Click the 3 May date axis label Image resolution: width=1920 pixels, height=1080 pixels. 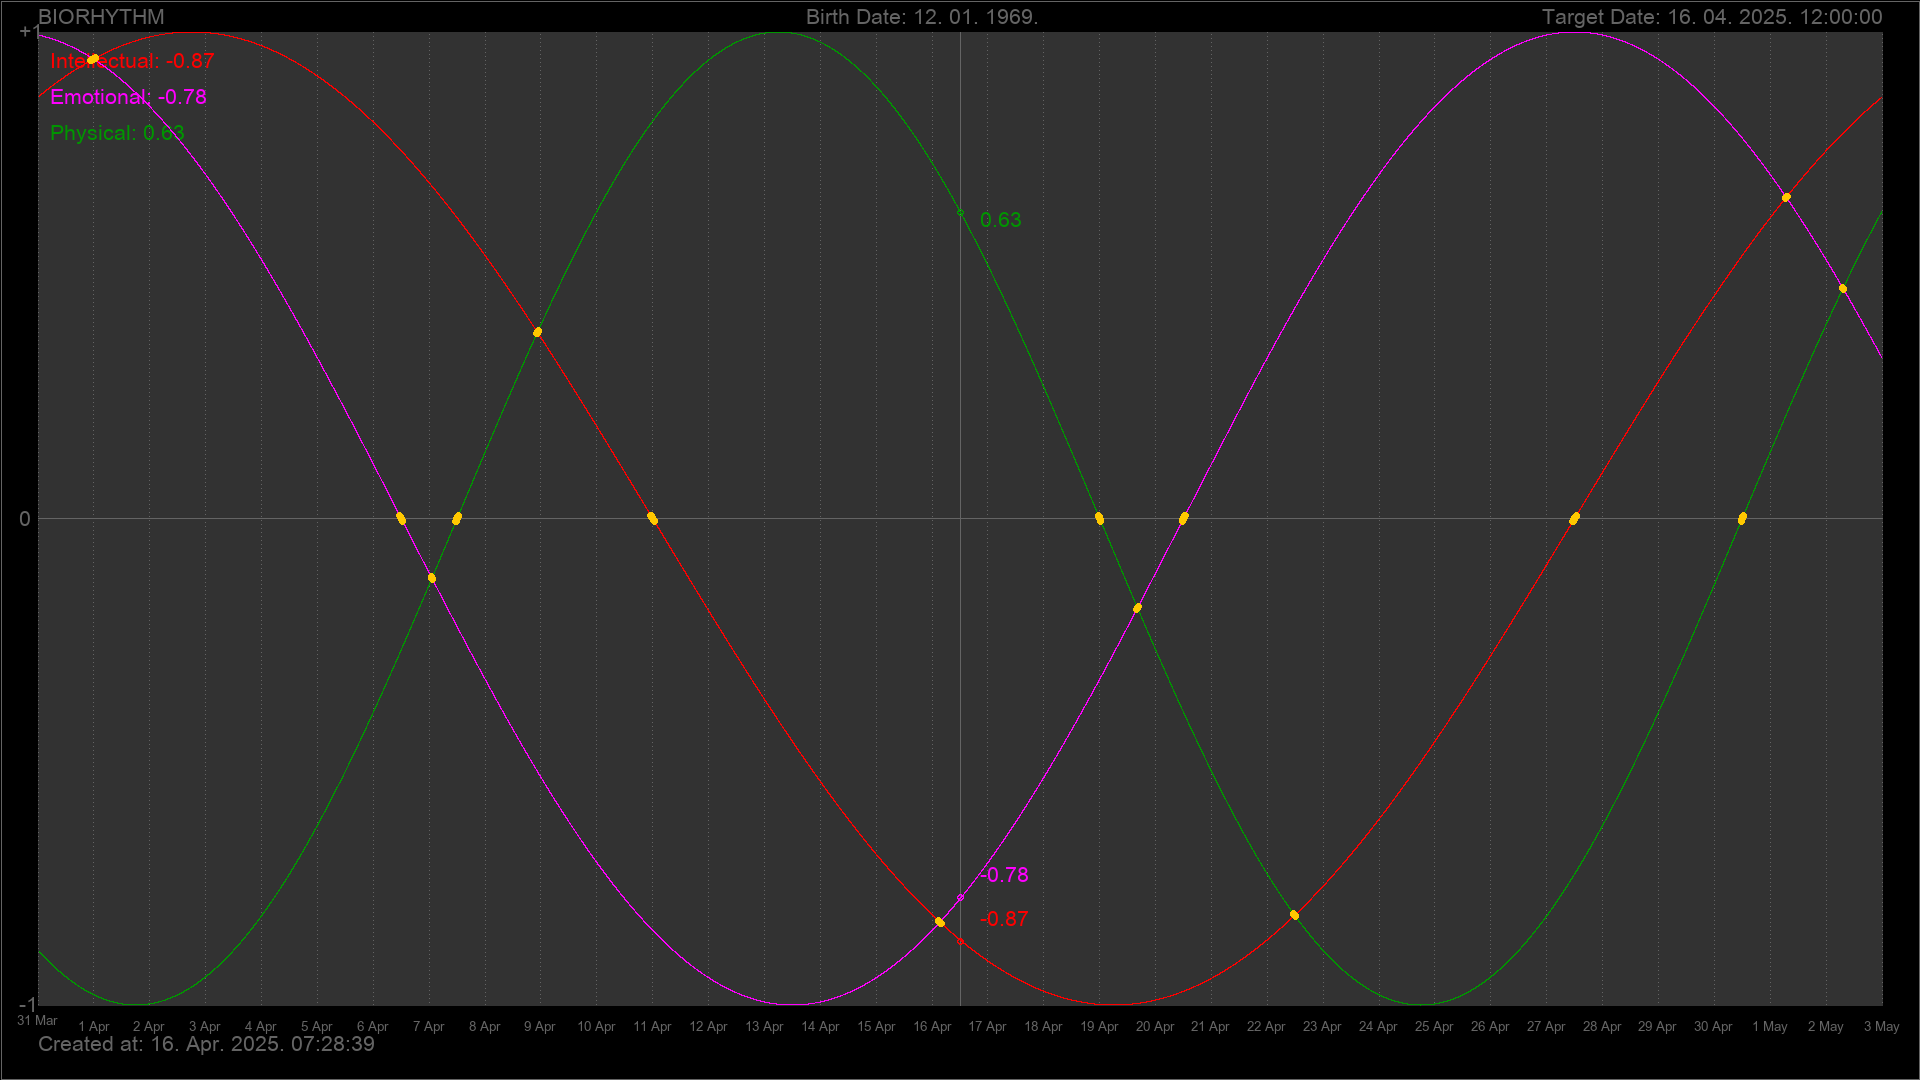1881,1027
